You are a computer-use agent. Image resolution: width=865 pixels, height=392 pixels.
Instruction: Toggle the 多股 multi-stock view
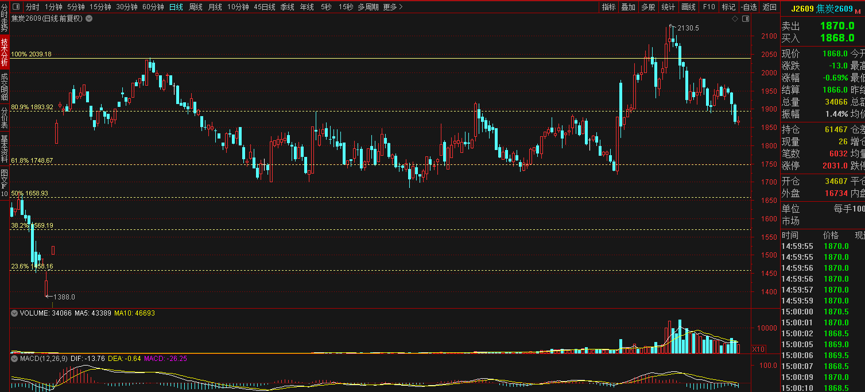(648, 7)
